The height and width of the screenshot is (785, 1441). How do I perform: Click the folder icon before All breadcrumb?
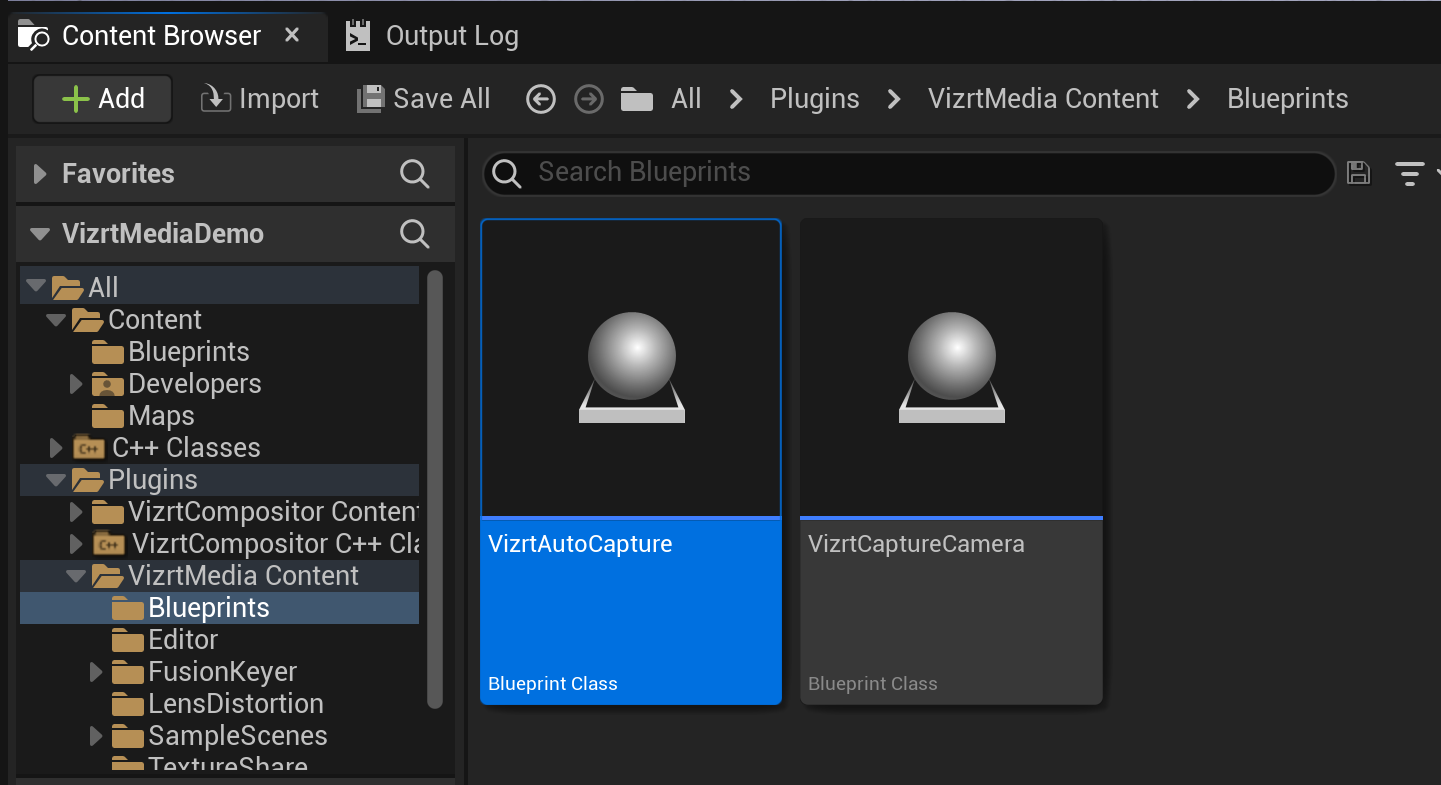(x=636, y=99)
